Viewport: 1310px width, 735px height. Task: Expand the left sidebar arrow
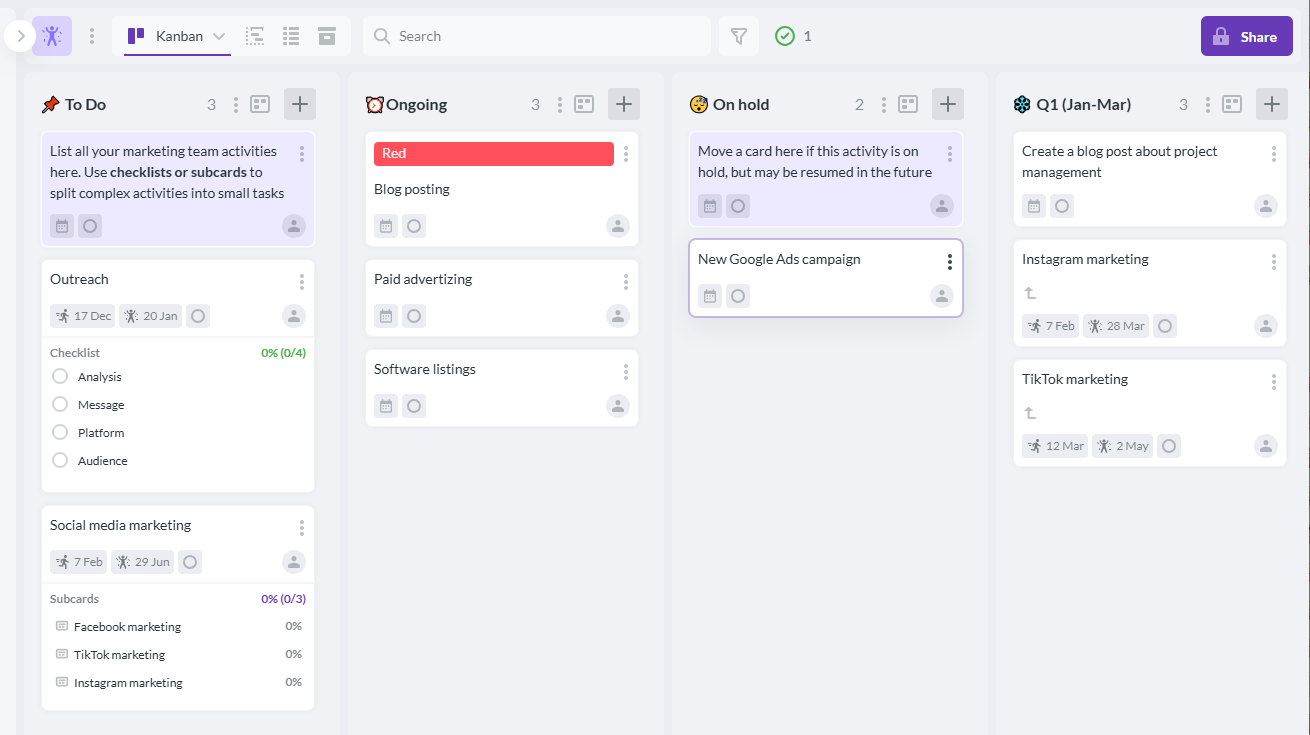tap(18, 35)
